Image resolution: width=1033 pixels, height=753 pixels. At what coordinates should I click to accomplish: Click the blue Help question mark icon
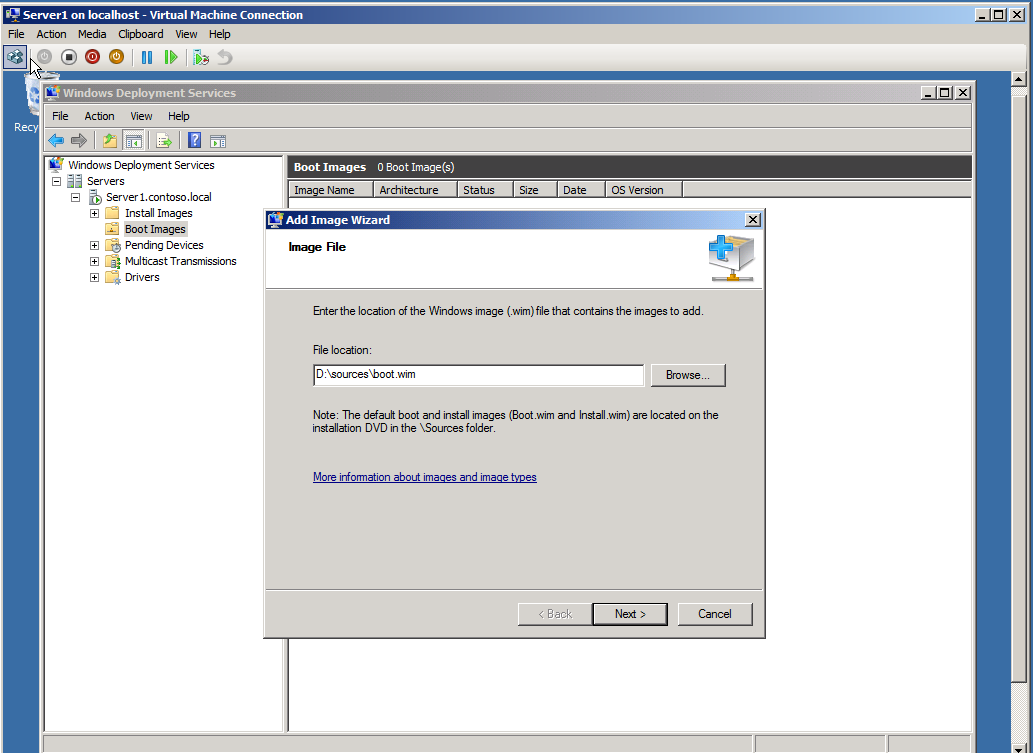194,140
